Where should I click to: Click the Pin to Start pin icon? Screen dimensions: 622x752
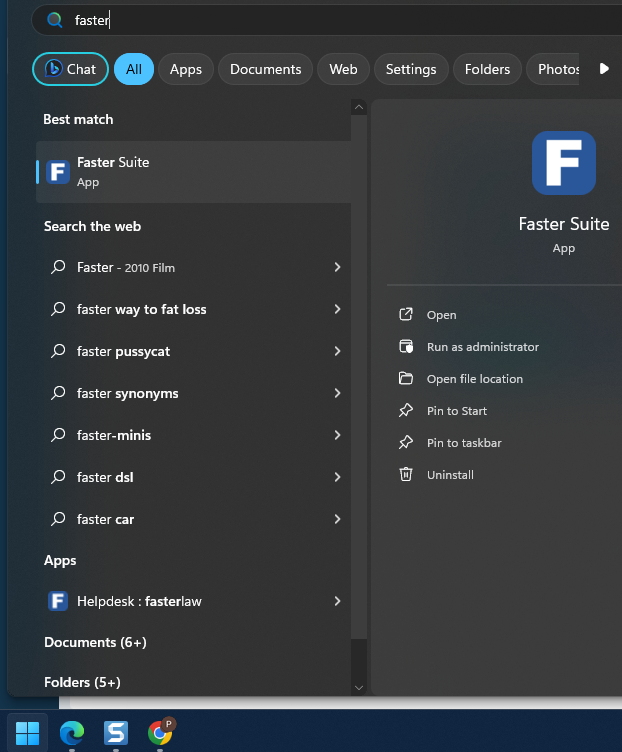(x=406, y=411)
